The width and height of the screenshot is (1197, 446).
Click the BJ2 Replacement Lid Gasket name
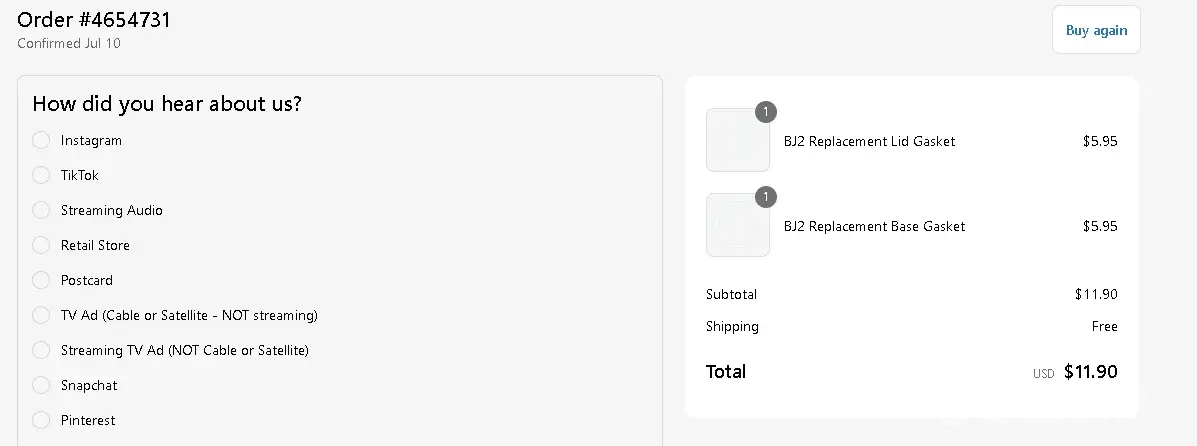[869, 141]
